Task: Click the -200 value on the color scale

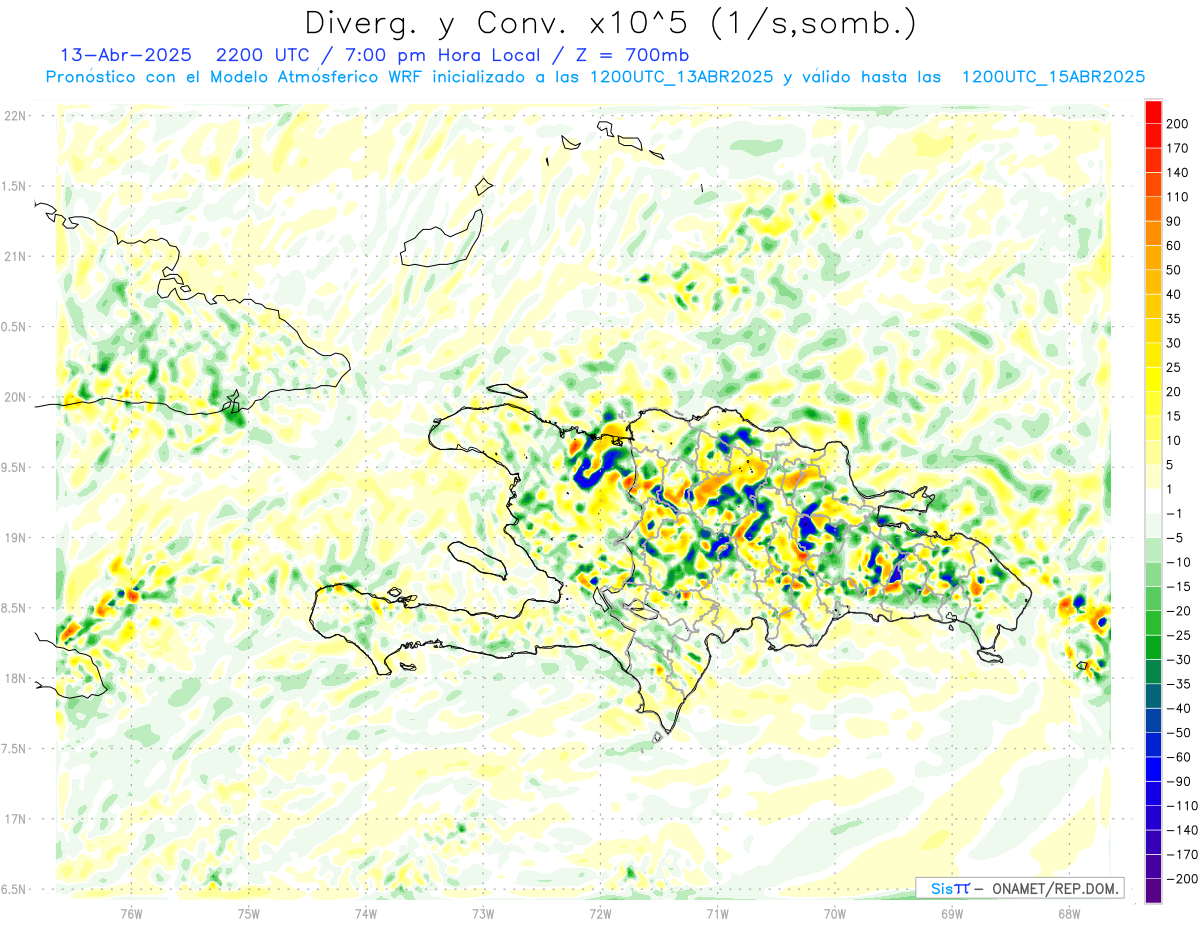Action: (1181, 879)
